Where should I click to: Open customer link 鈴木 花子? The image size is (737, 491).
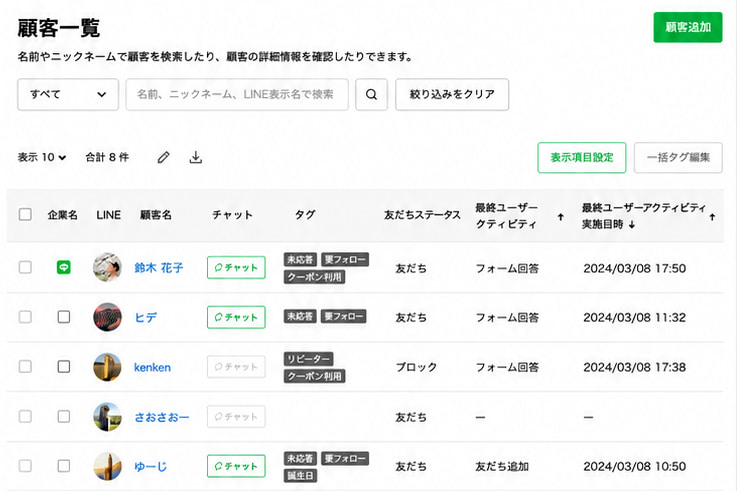tap(159, 268)
